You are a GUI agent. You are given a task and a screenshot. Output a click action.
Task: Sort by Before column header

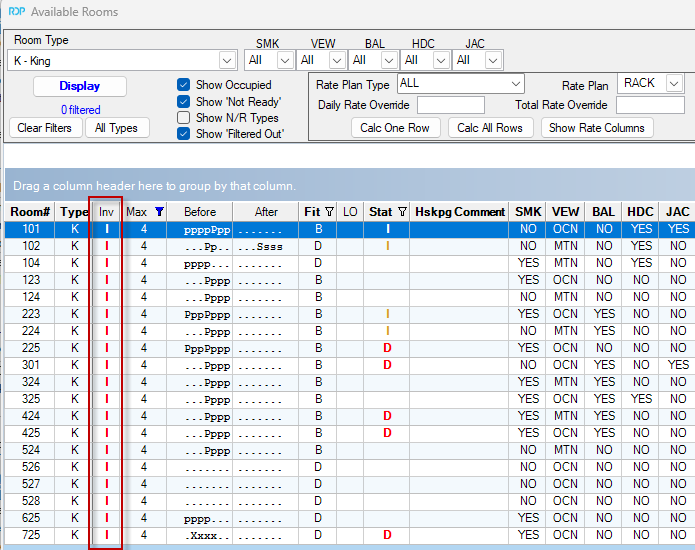coord(200,212)
